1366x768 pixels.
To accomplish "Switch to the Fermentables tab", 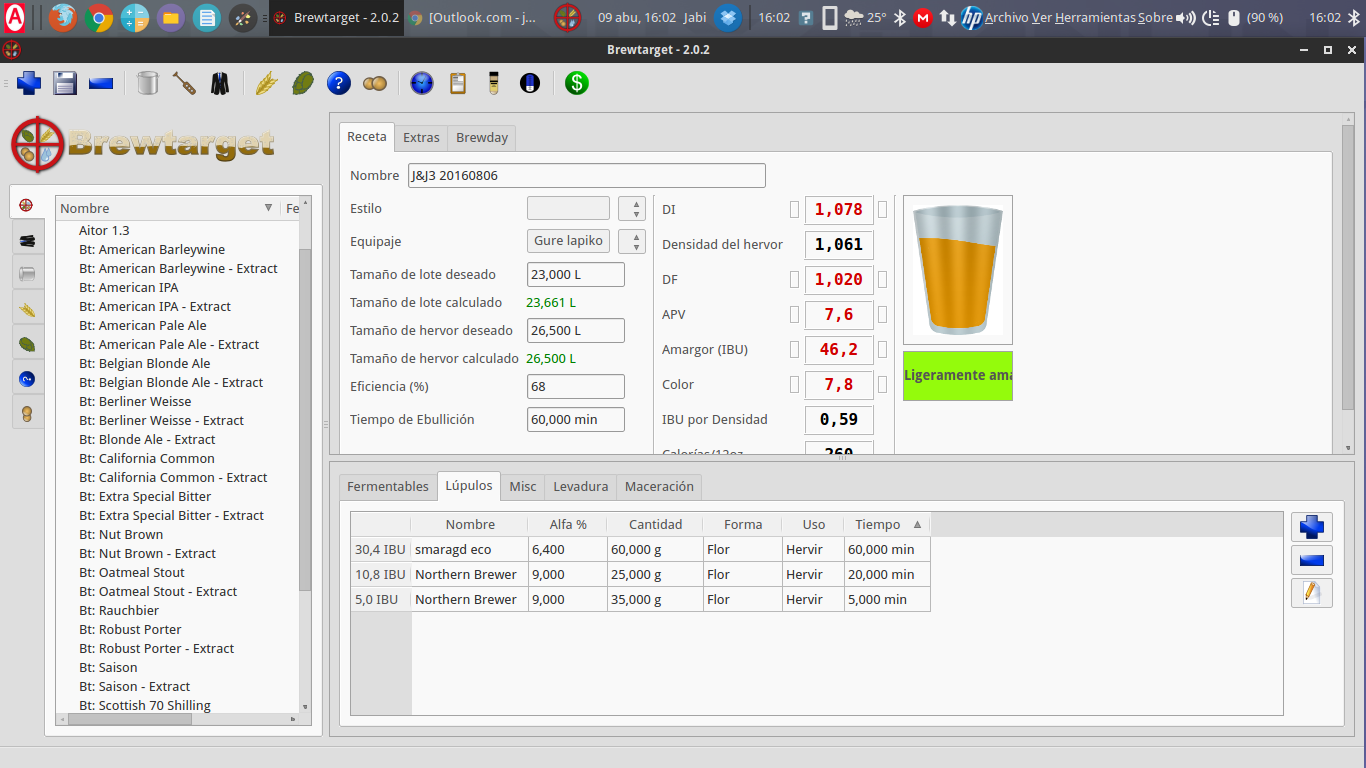I will (x=387, y=487).
